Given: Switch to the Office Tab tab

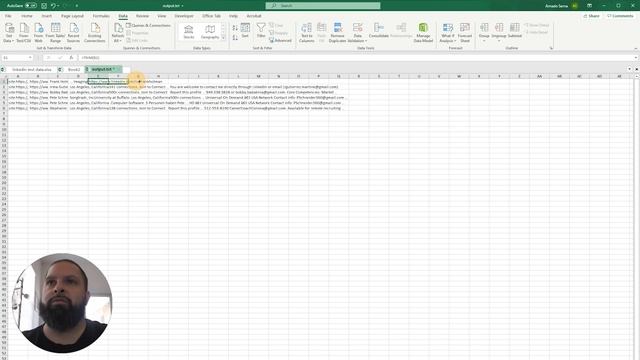Looking at the screenshot, I should coord(211,16).
